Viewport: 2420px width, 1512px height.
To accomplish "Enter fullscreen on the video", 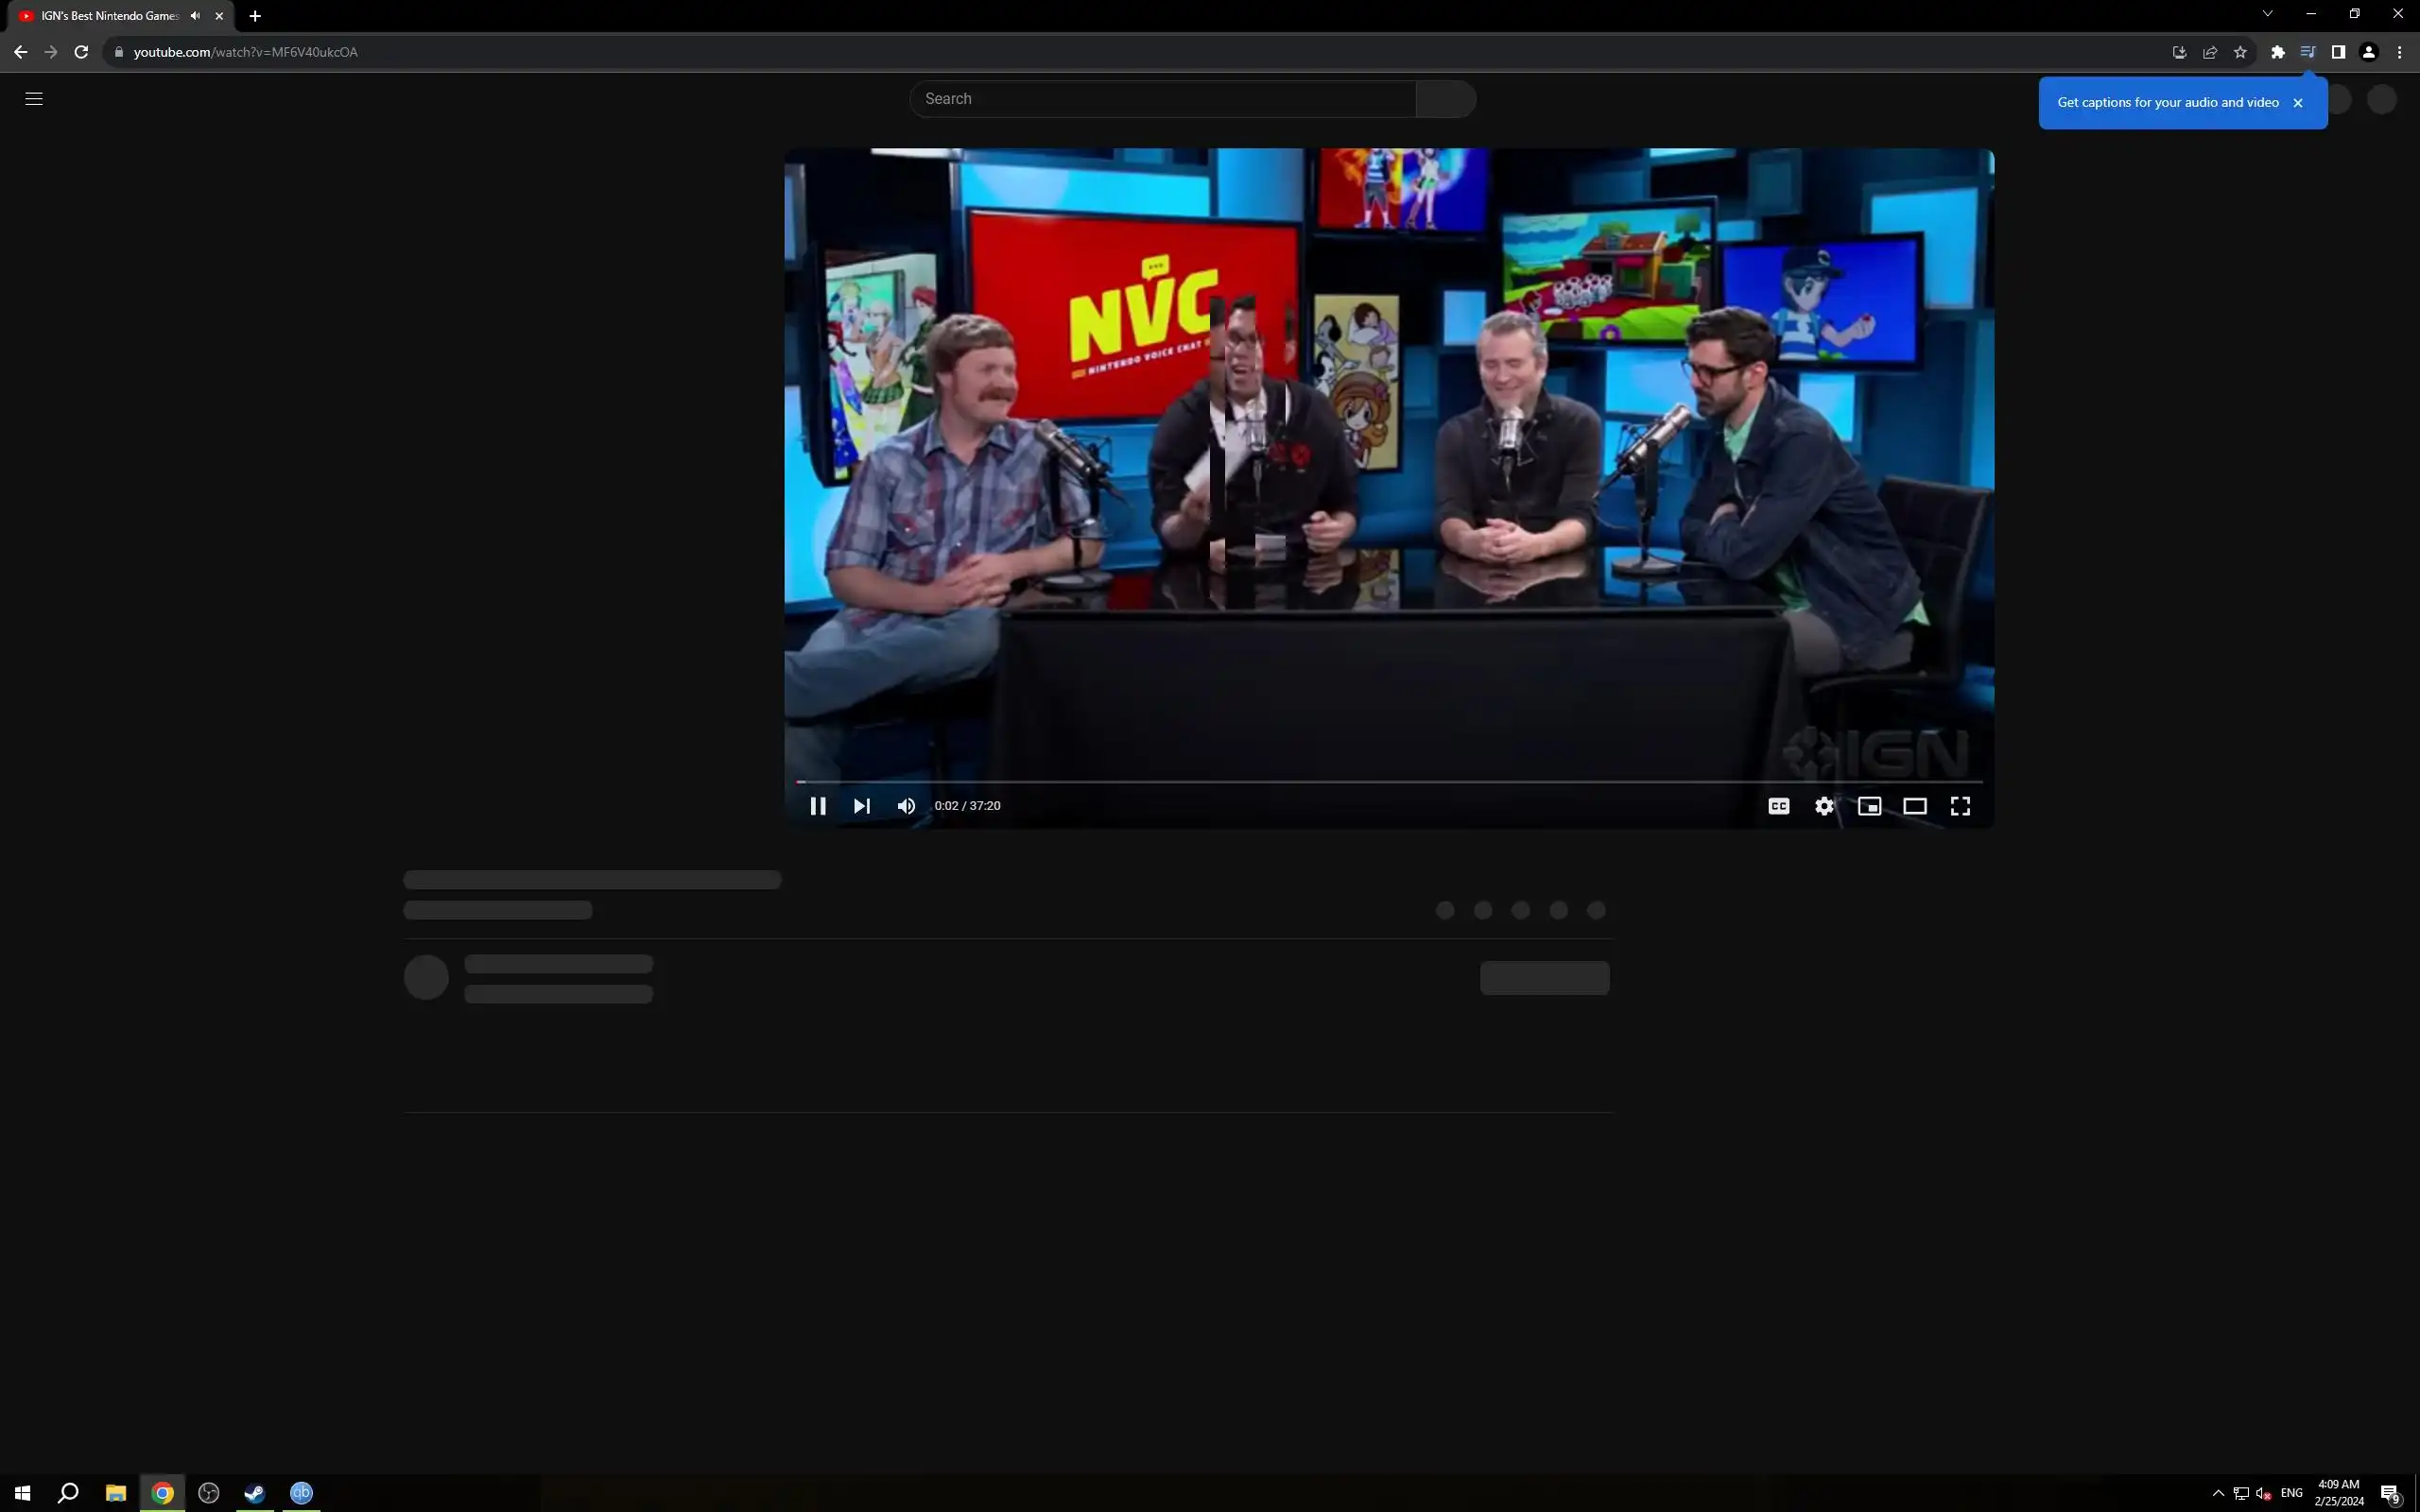I will click(1960, 806).
